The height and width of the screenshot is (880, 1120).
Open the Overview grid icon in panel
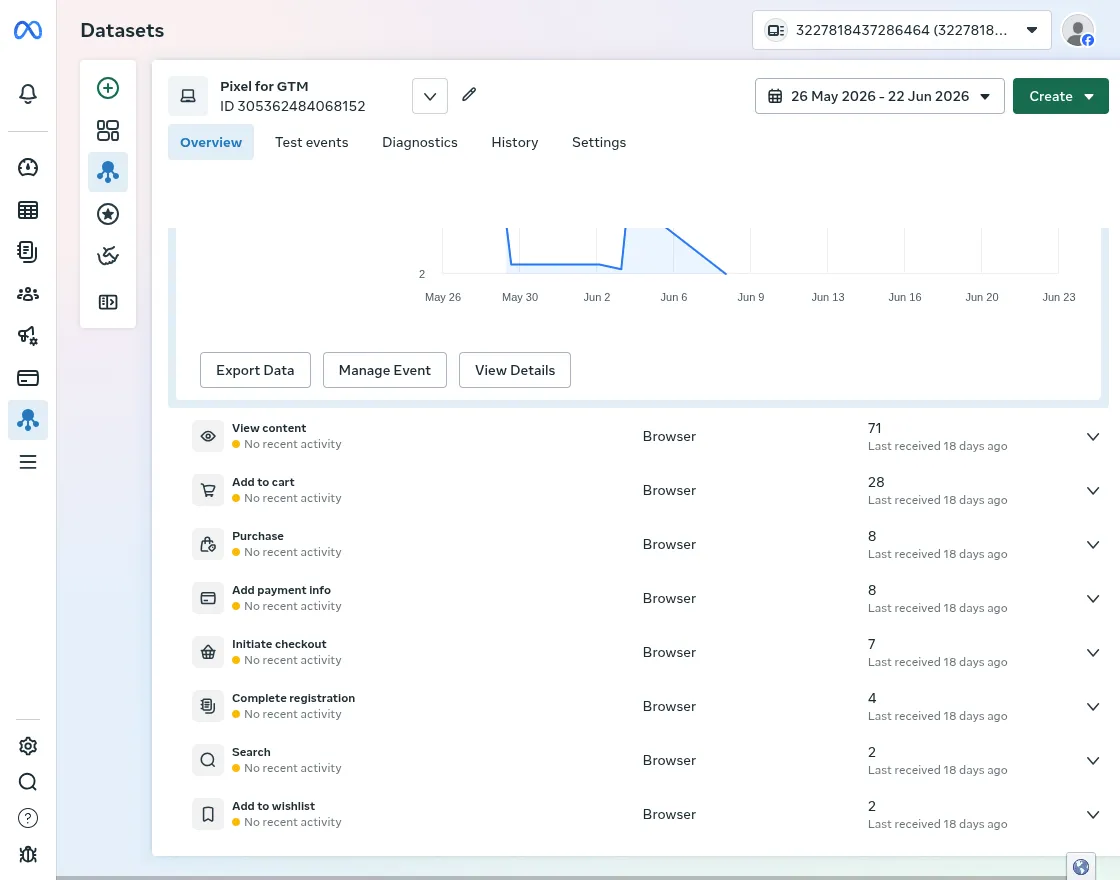point(108,130)
